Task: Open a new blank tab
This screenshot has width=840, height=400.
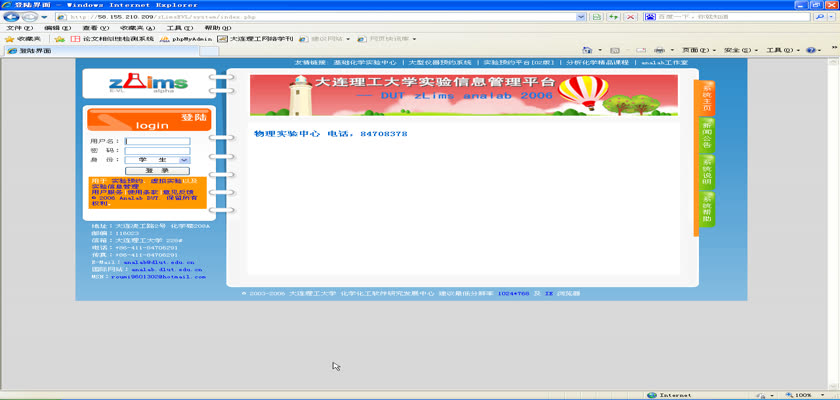Action: point(208,51)
